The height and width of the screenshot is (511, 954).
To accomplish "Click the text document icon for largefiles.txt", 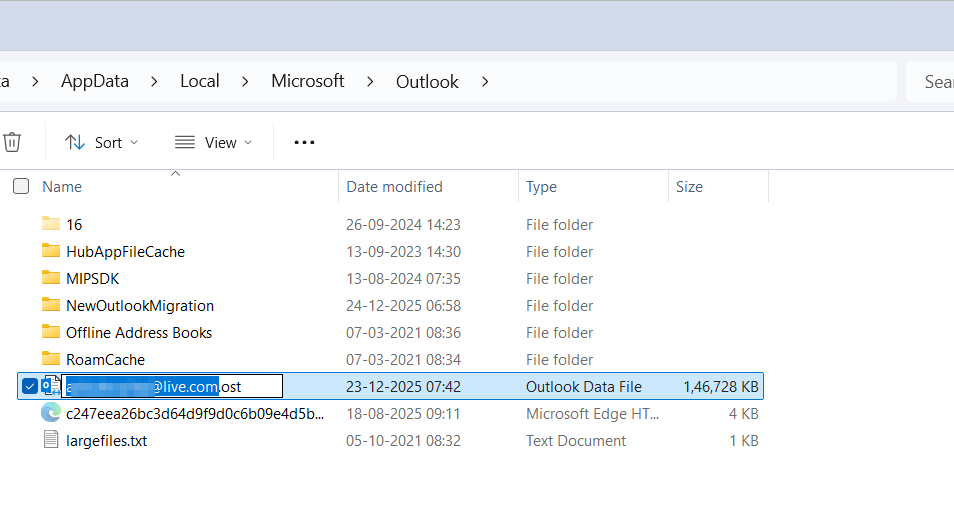I will (51, 440).
